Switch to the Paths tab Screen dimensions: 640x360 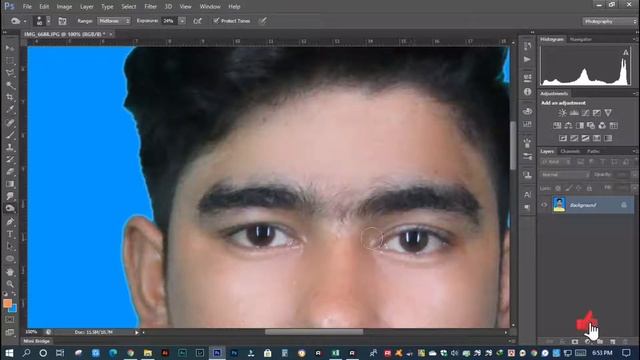(x=593, y=151)
